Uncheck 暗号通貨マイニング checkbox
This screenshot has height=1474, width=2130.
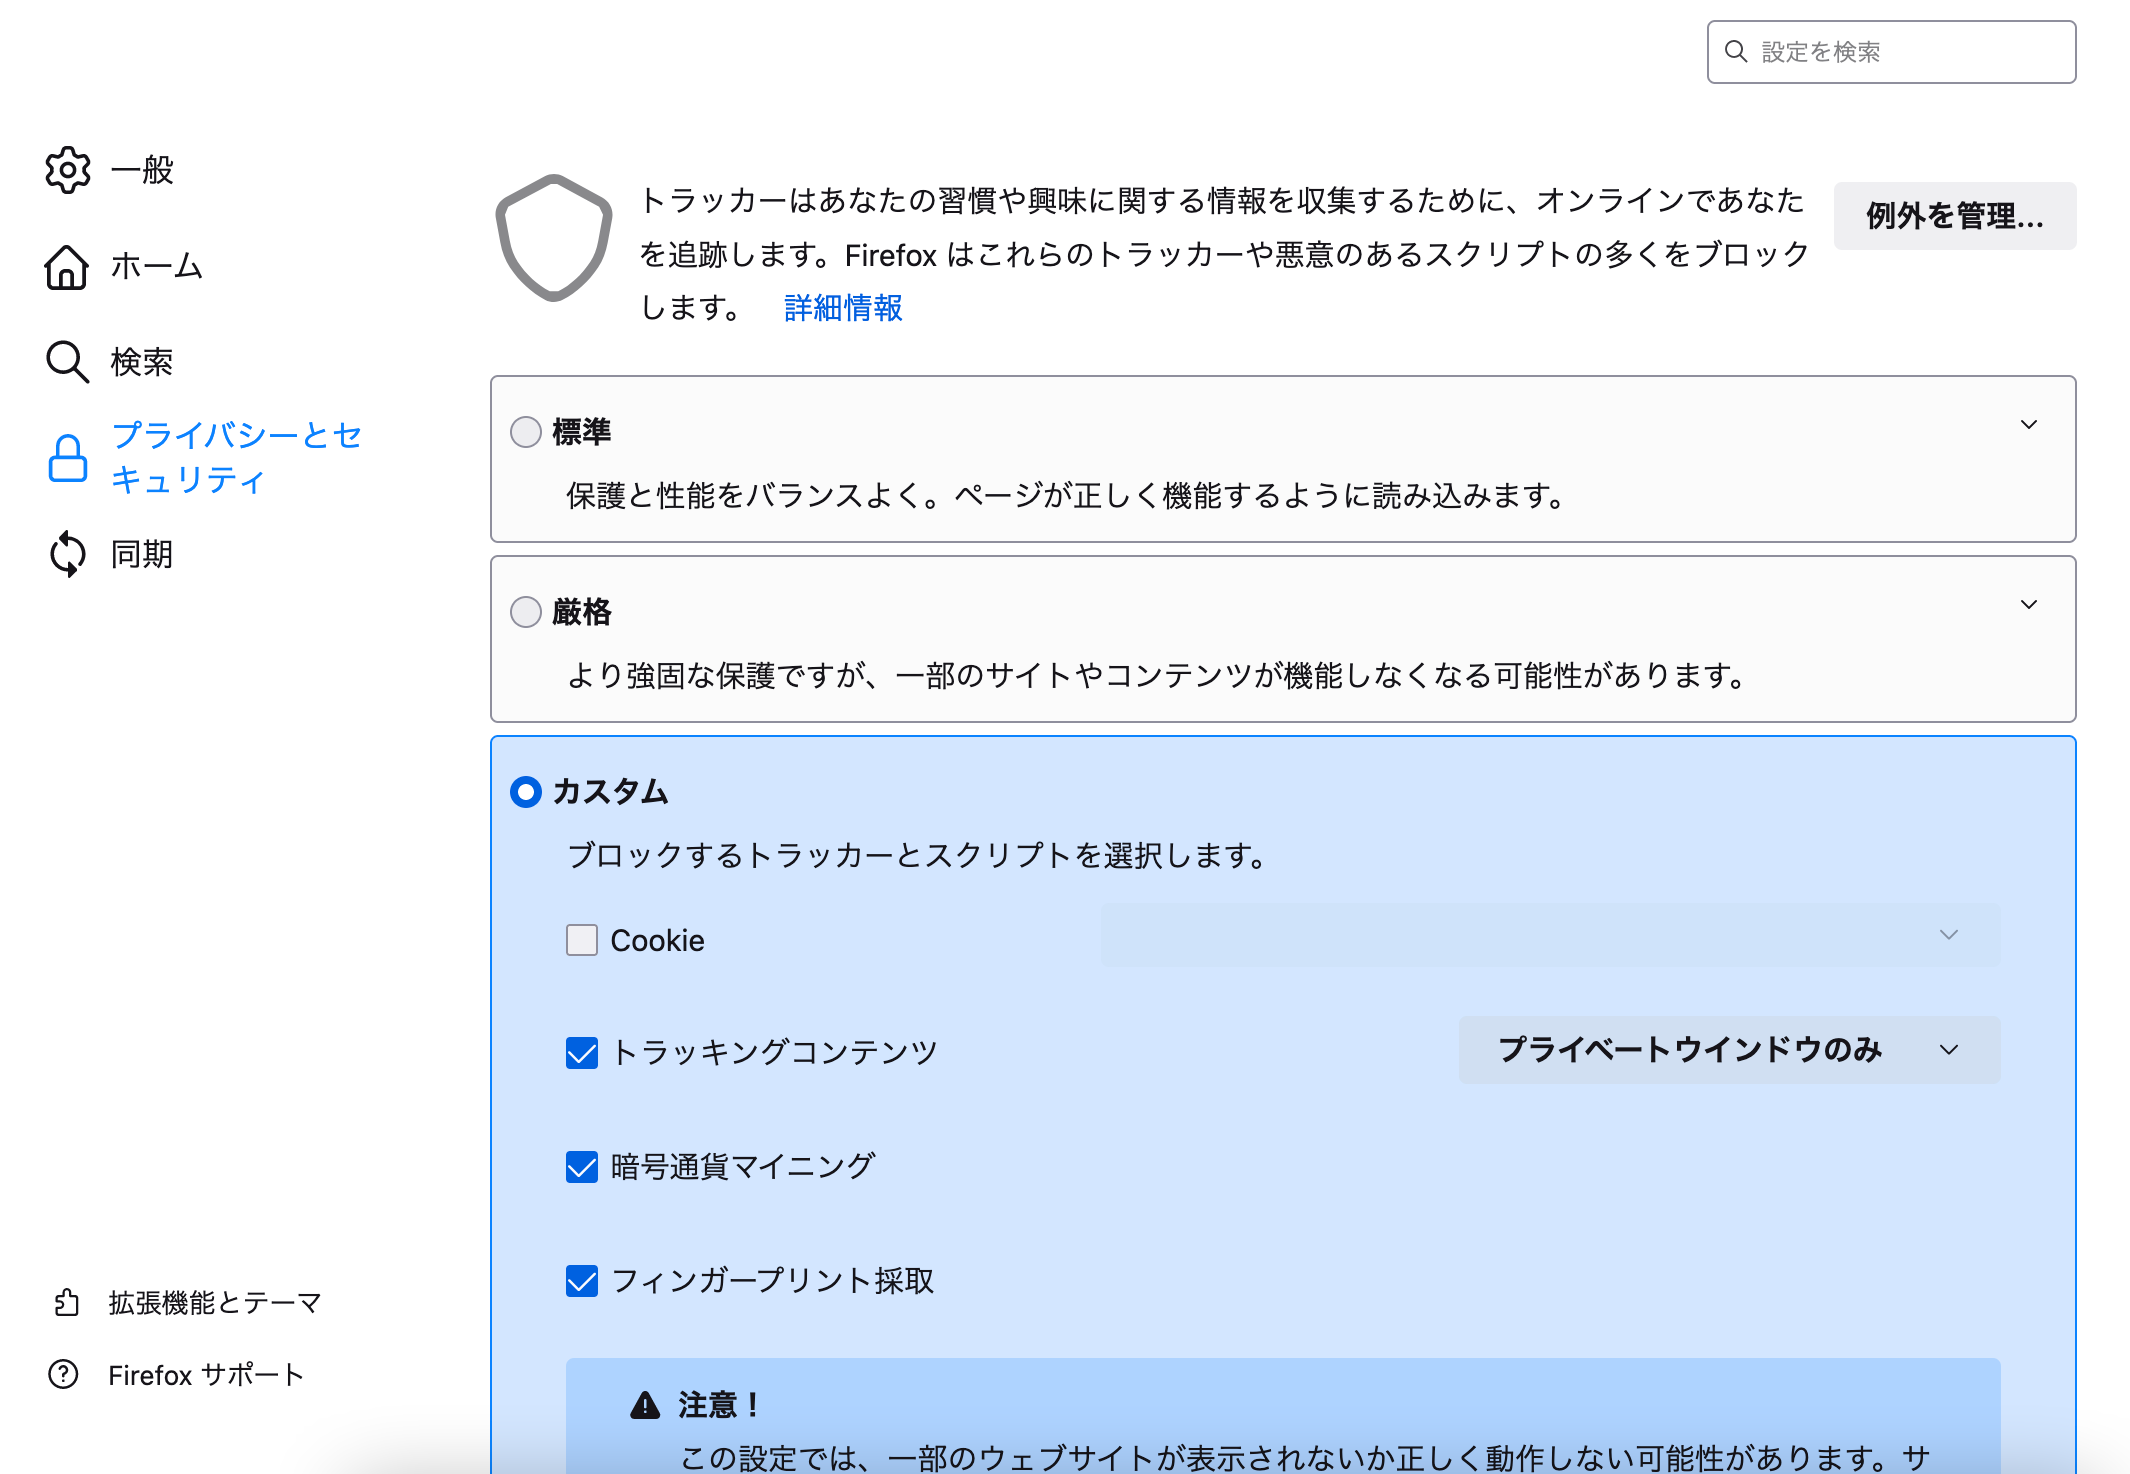582,1166
